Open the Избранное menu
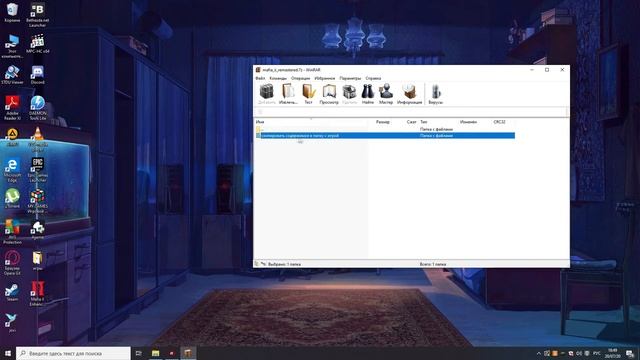640x360 pixels. (x=324, y=78)
